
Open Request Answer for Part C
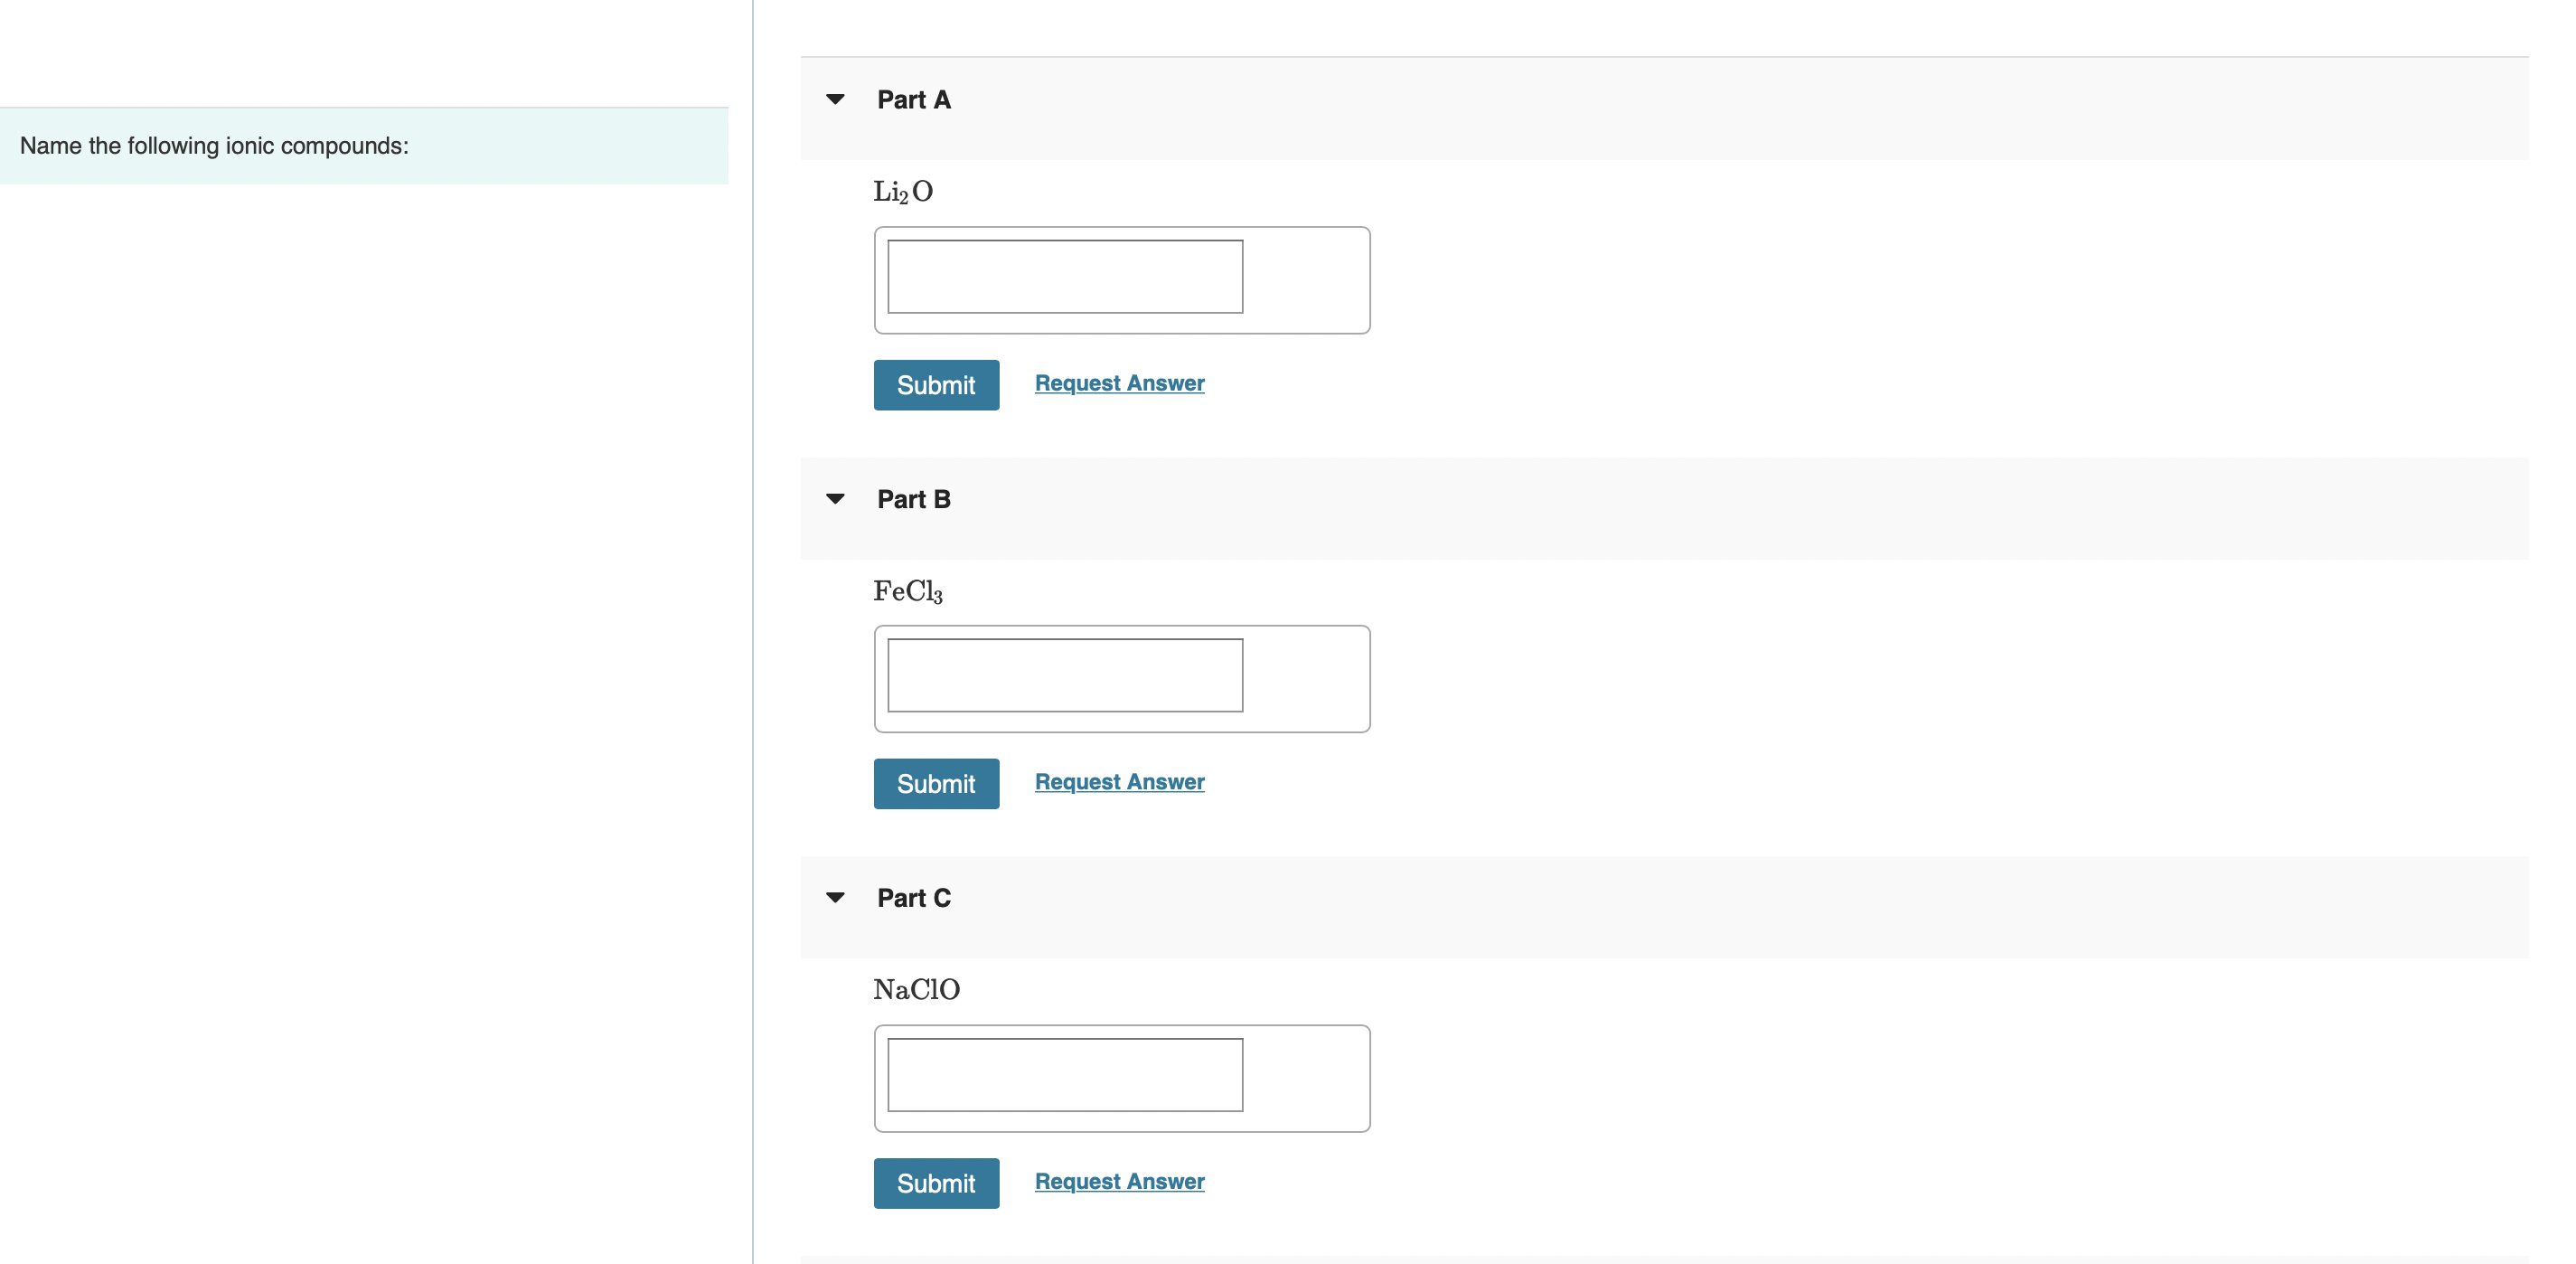[1119, 1181]
